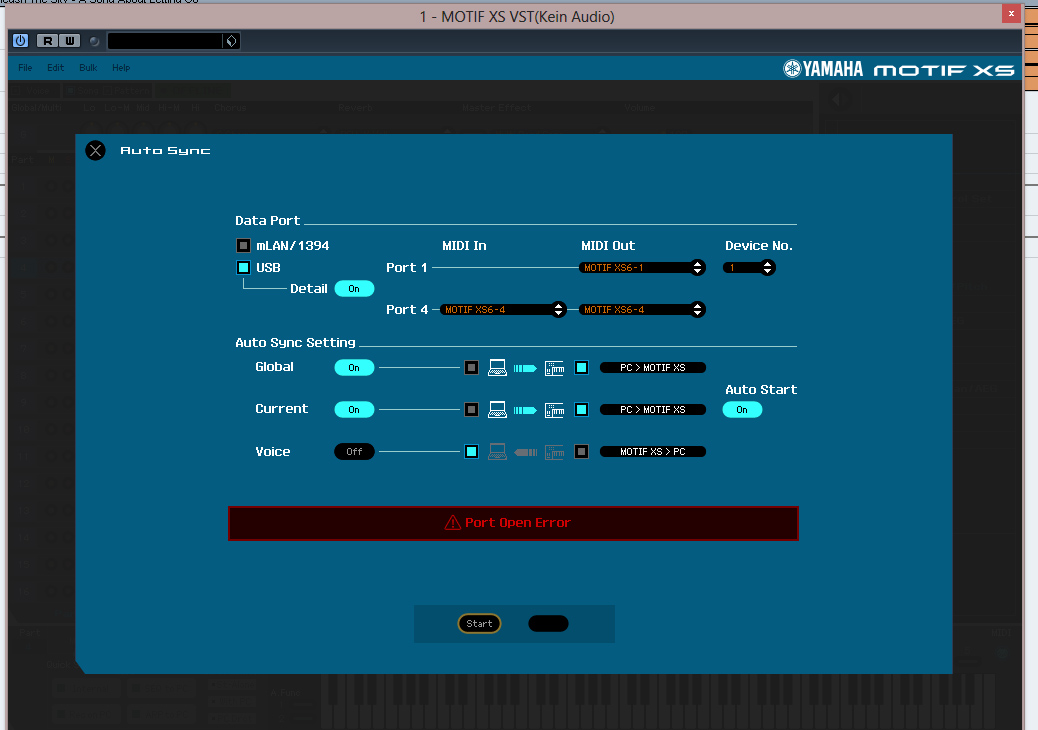
Task: Click the transfer arrow in Voice row
Action: pyautogui.click(x=526, y=452)
